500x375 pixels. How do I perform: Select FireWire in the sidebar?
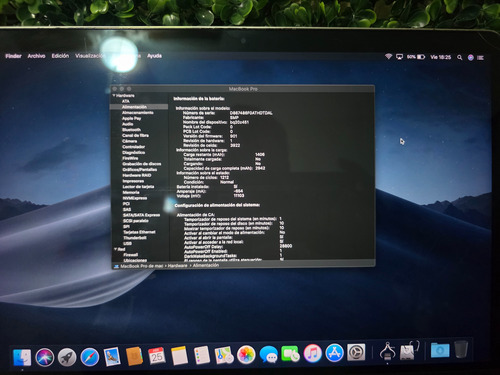tap(130, 158)
